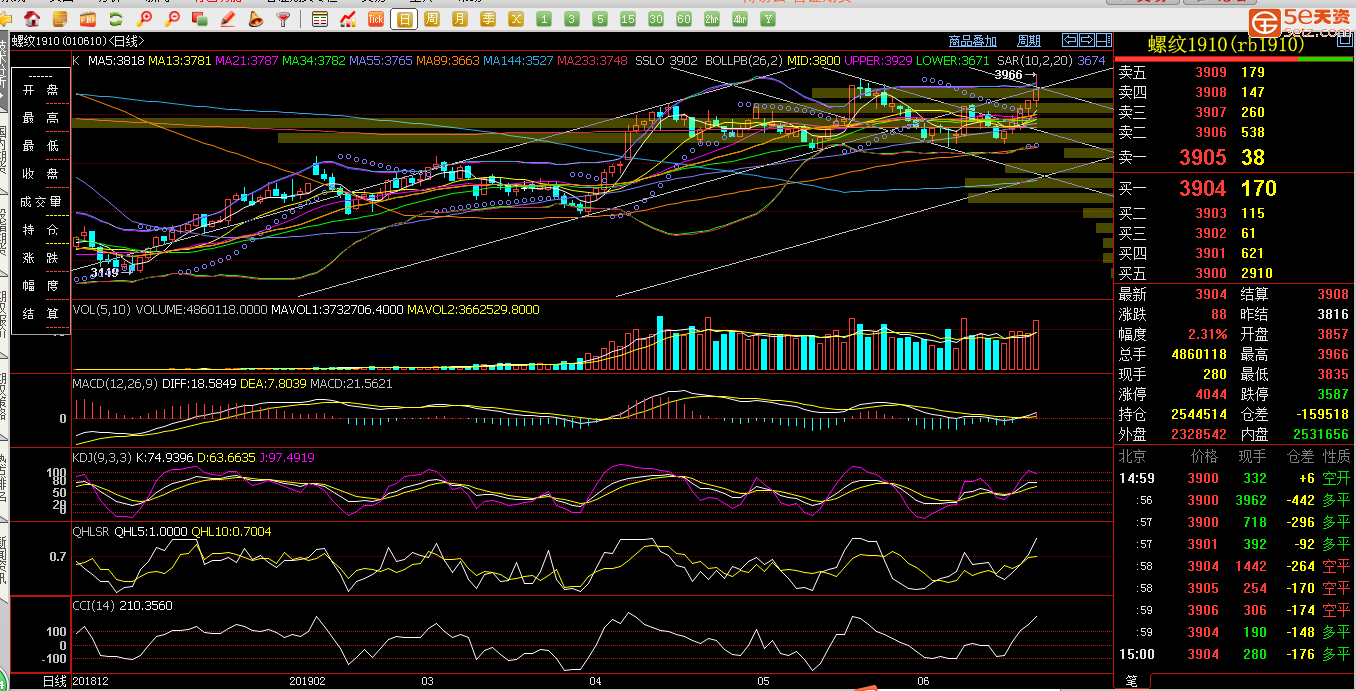Click the 卖一 price 3905
Viewport: 1356px width, 691px height.
coord(1202,157)
